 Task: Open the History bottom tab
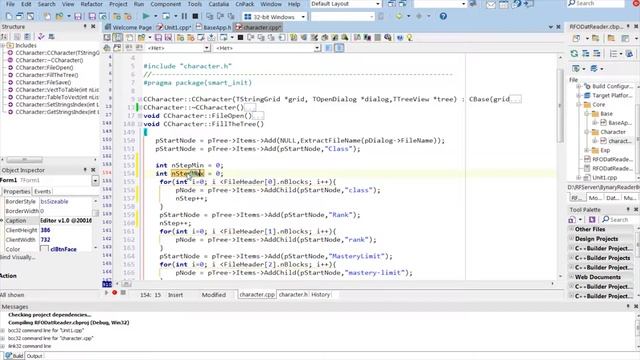click(320, 294)
